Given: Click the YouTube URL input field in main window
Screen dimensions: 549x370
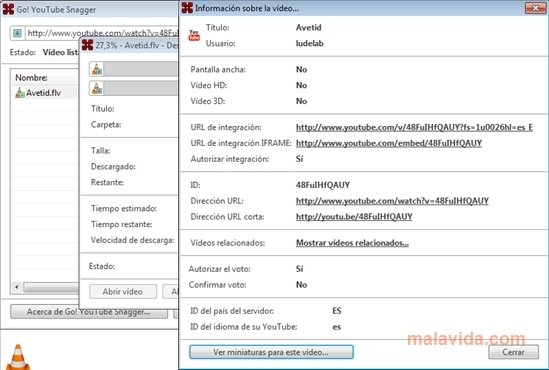Looking at the screenshot, I should click(x=102, y=33).
